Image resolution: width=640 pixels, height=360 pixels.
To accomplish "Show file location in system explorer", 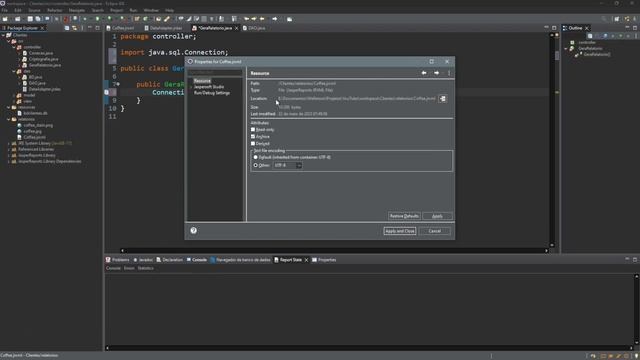I will [442, 98].
